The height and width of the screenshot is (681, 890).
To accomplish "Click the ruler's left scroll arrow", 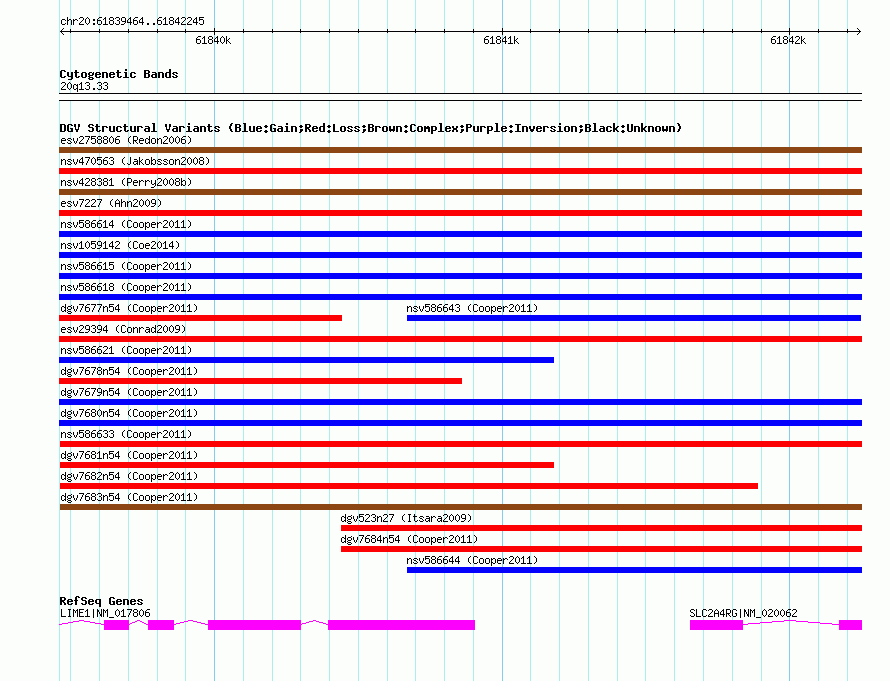I will (63, 32).
